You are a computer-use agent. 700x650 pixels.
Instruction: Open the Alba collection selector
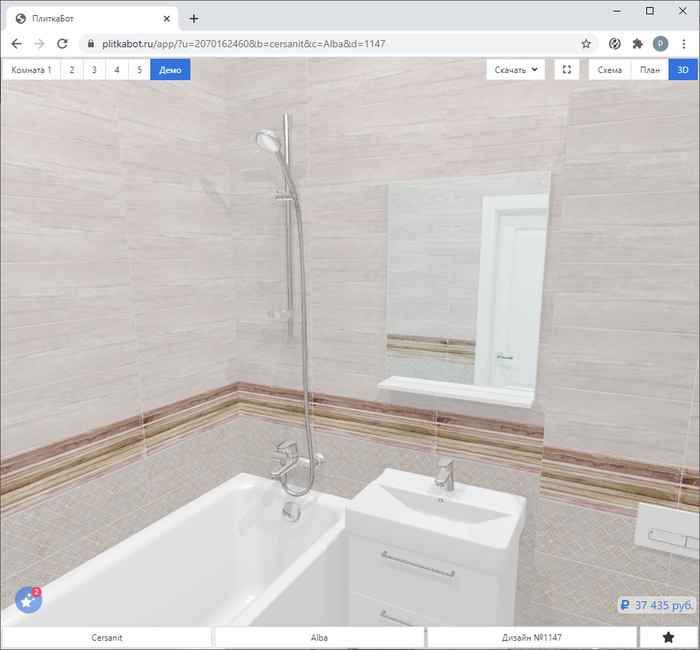point(319,637)
